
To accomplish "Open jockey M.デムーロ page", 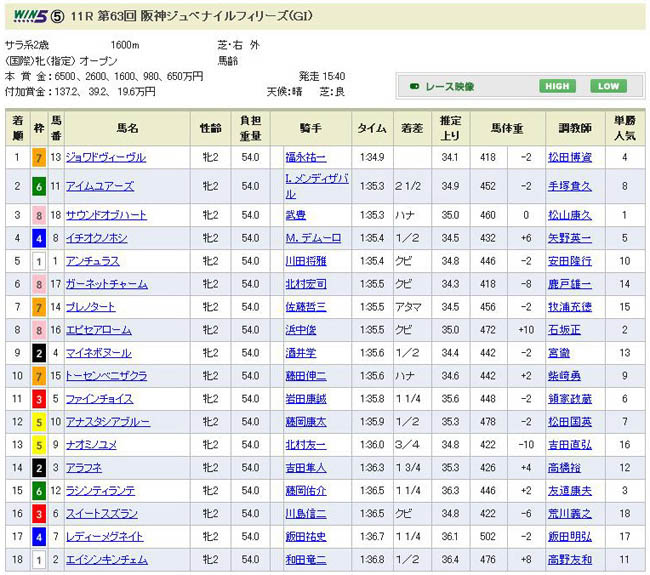I will [x=312, y=239].
